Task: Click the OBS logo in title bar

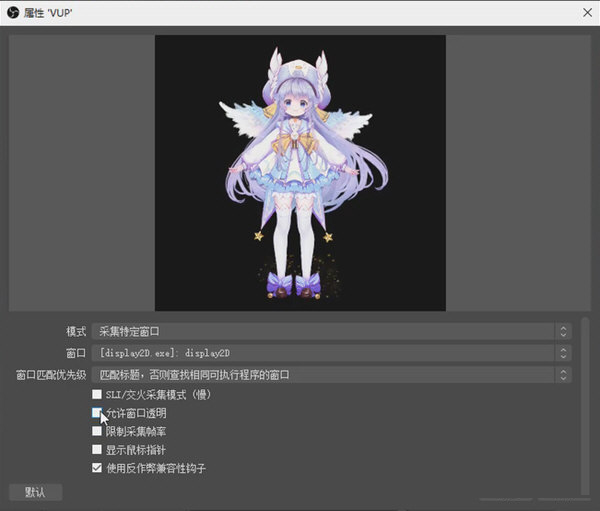Action: (13, 13)
